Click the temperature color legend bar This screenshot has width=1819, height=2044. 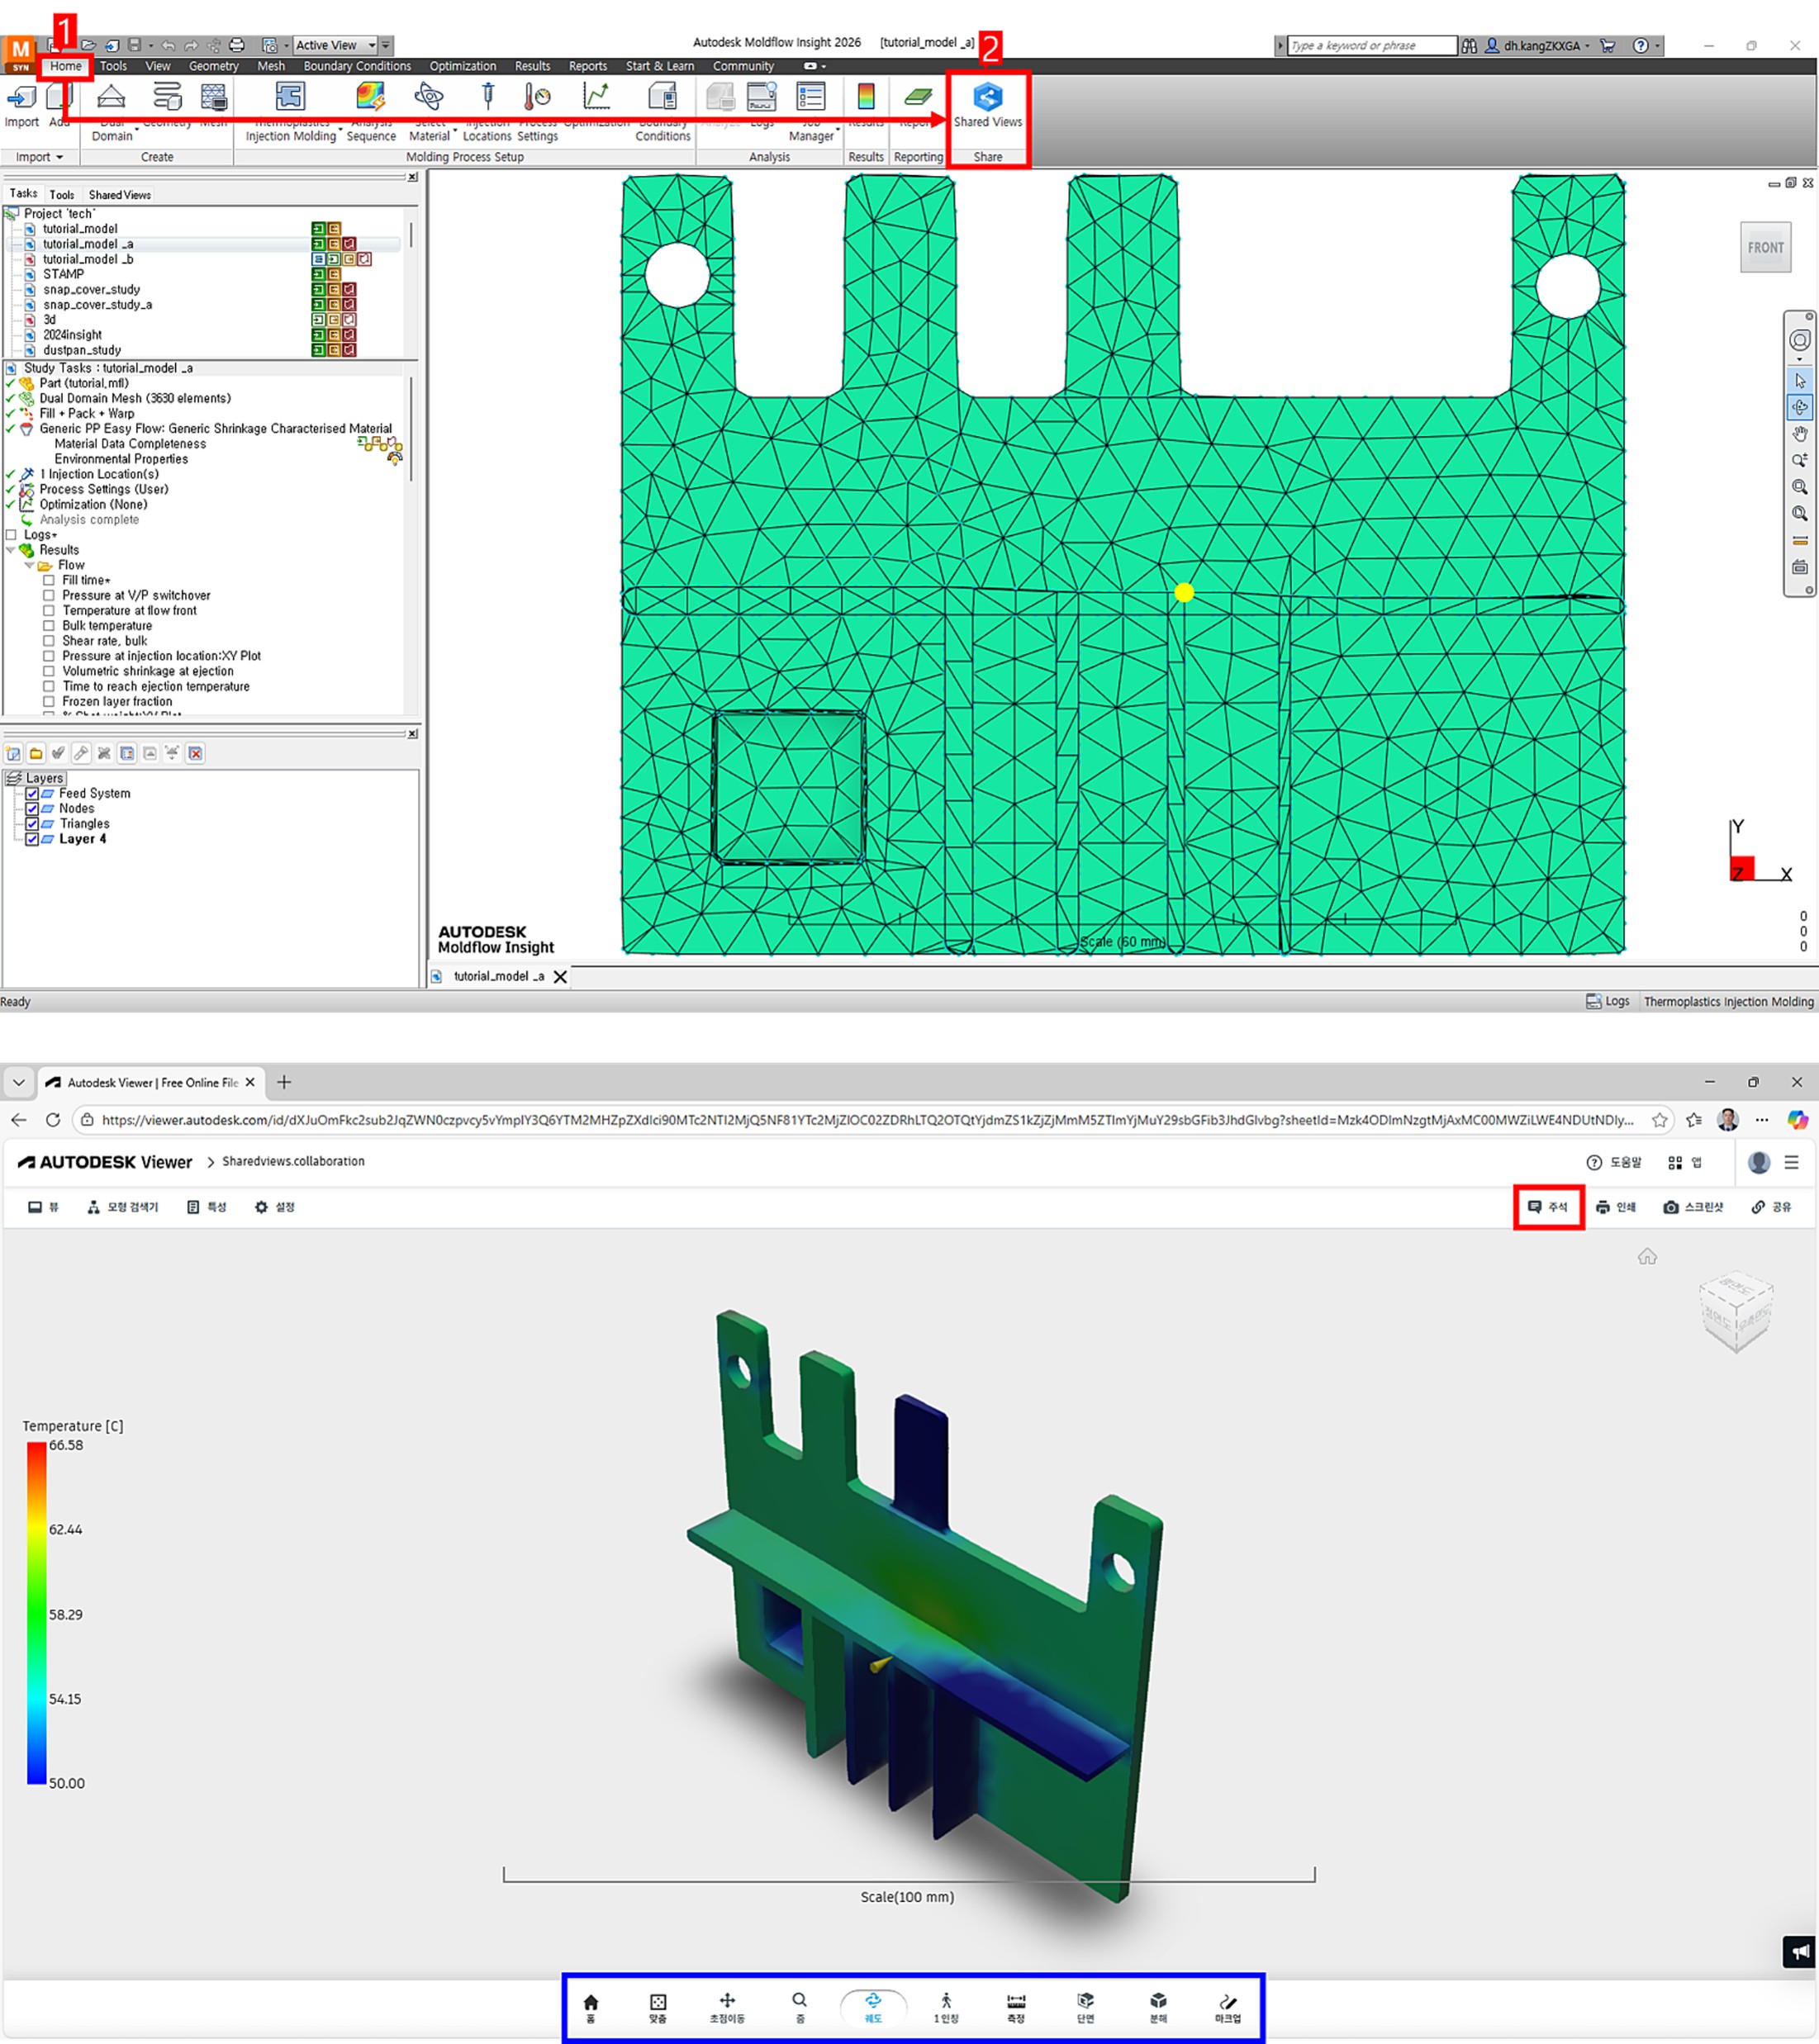[36, 1612]
